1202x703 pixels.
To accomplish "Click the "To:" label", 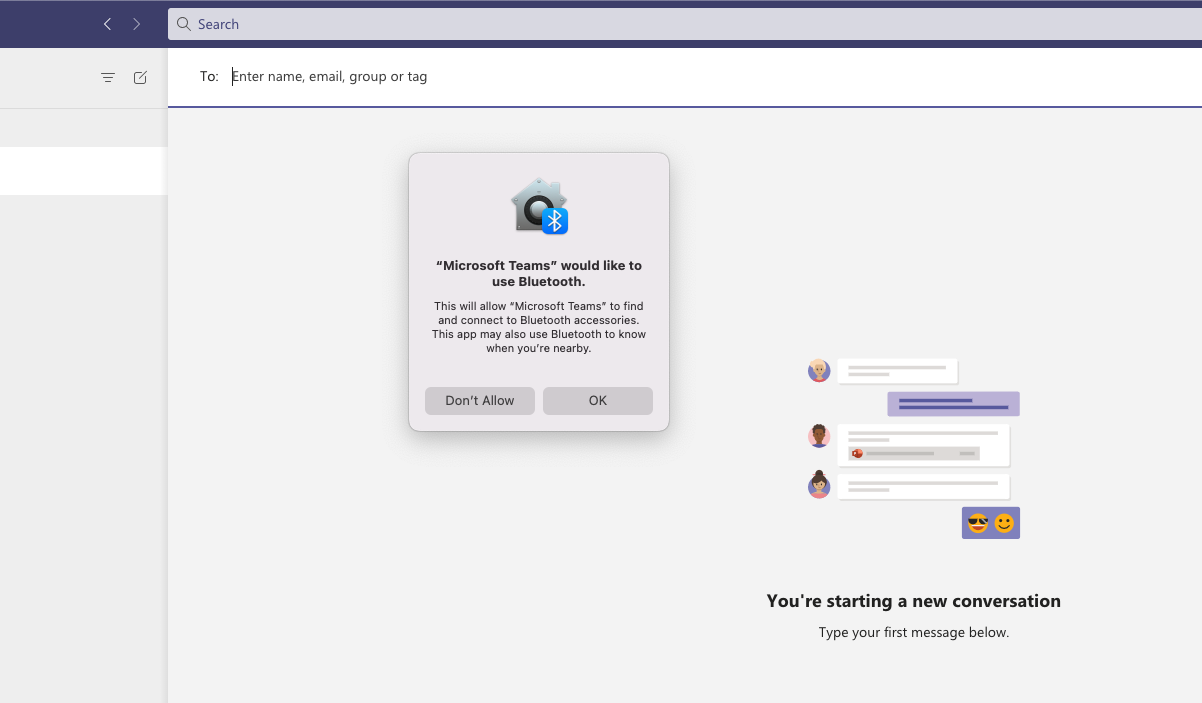I will 209,76.
